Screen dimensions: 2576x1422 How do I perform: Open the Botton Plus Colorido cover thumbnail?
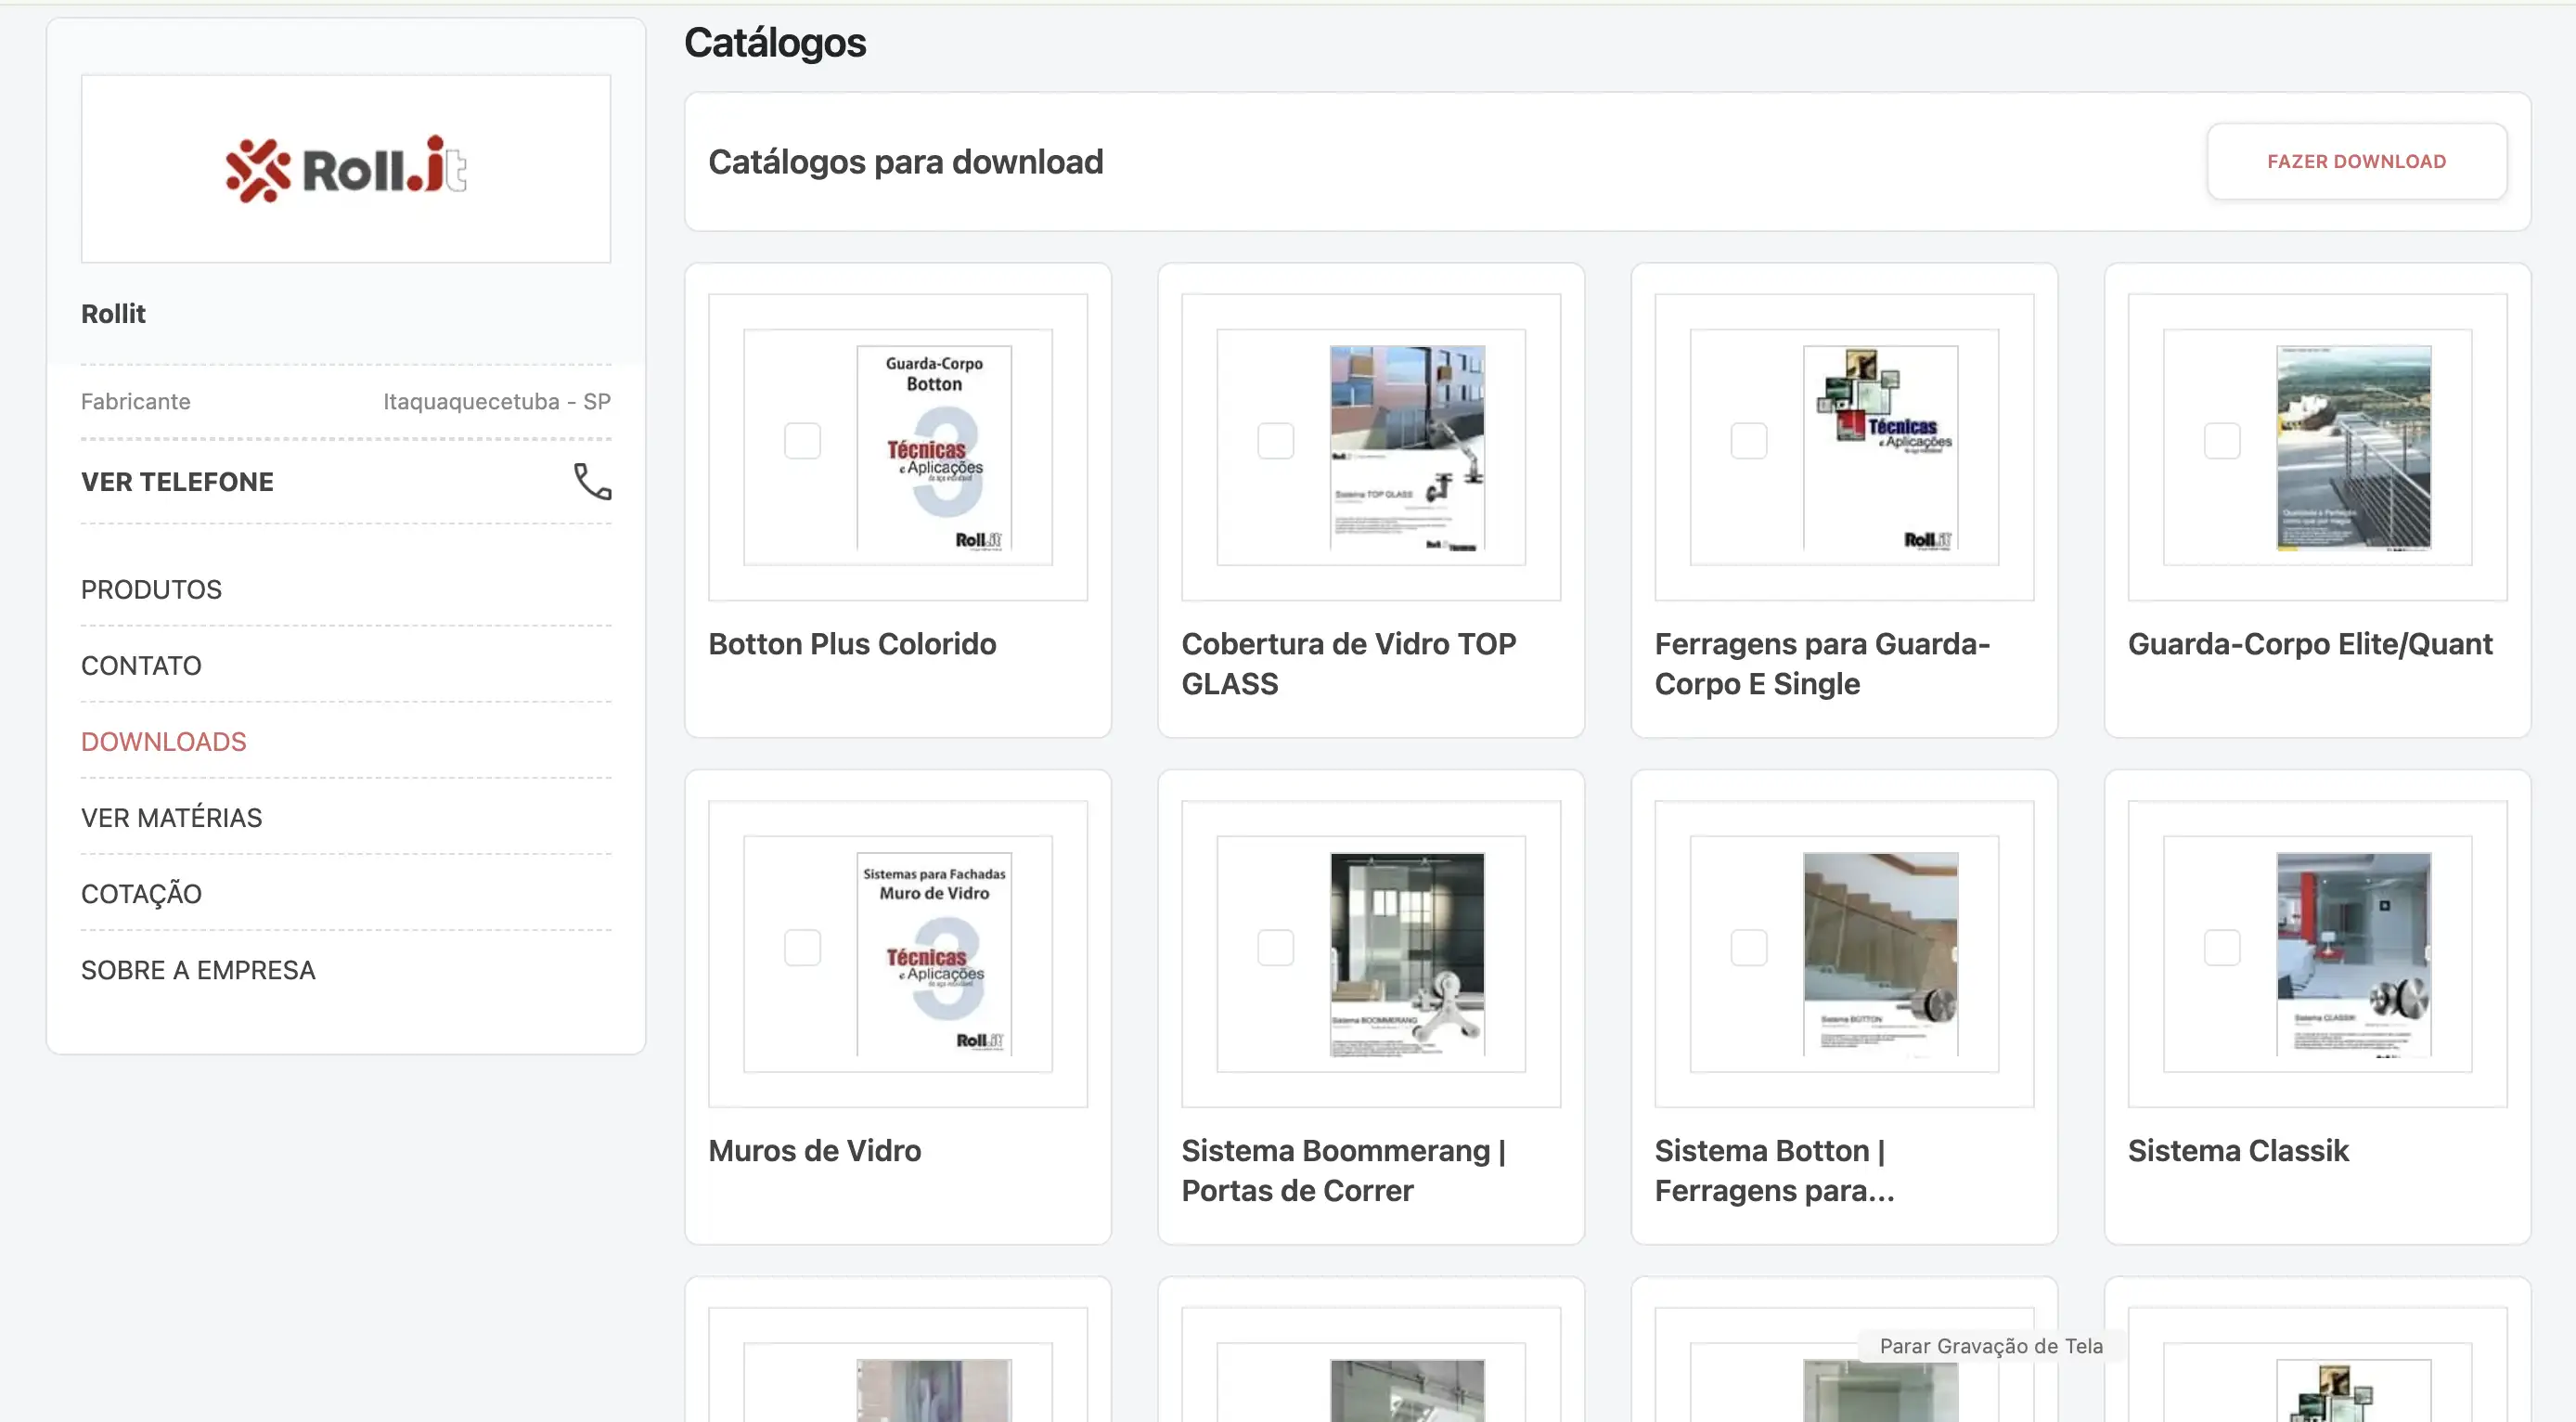click(x=933, y=447)
